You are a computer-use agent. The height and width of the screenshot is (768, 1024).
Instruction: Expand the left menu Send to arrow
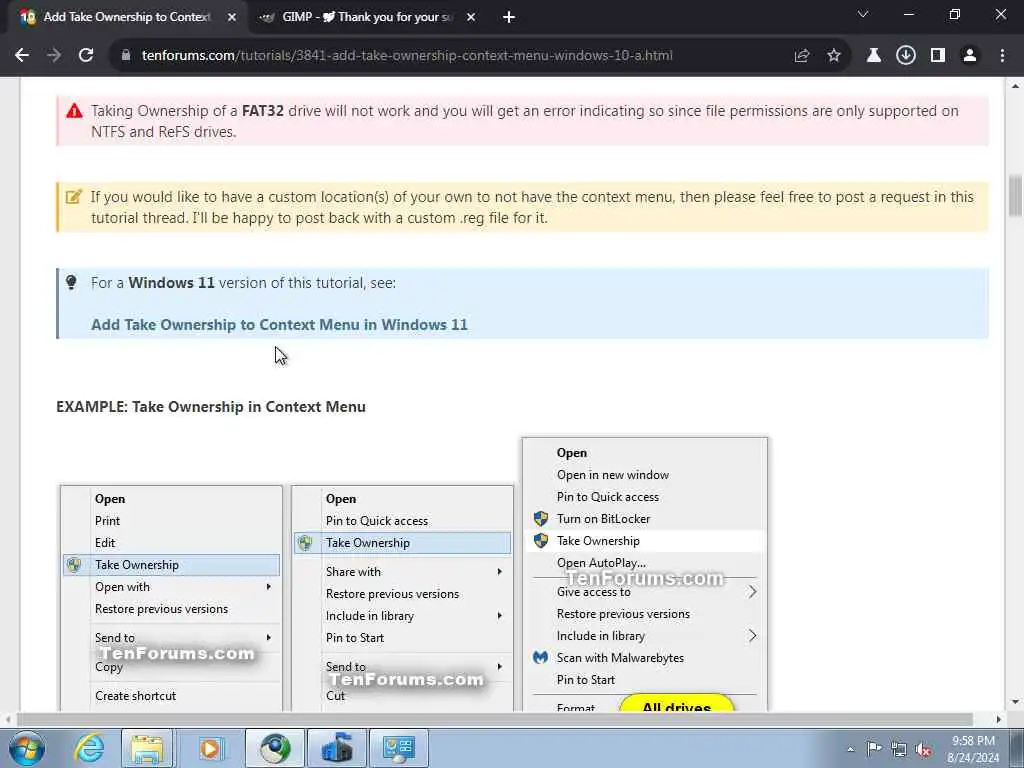tap(268, 637)
